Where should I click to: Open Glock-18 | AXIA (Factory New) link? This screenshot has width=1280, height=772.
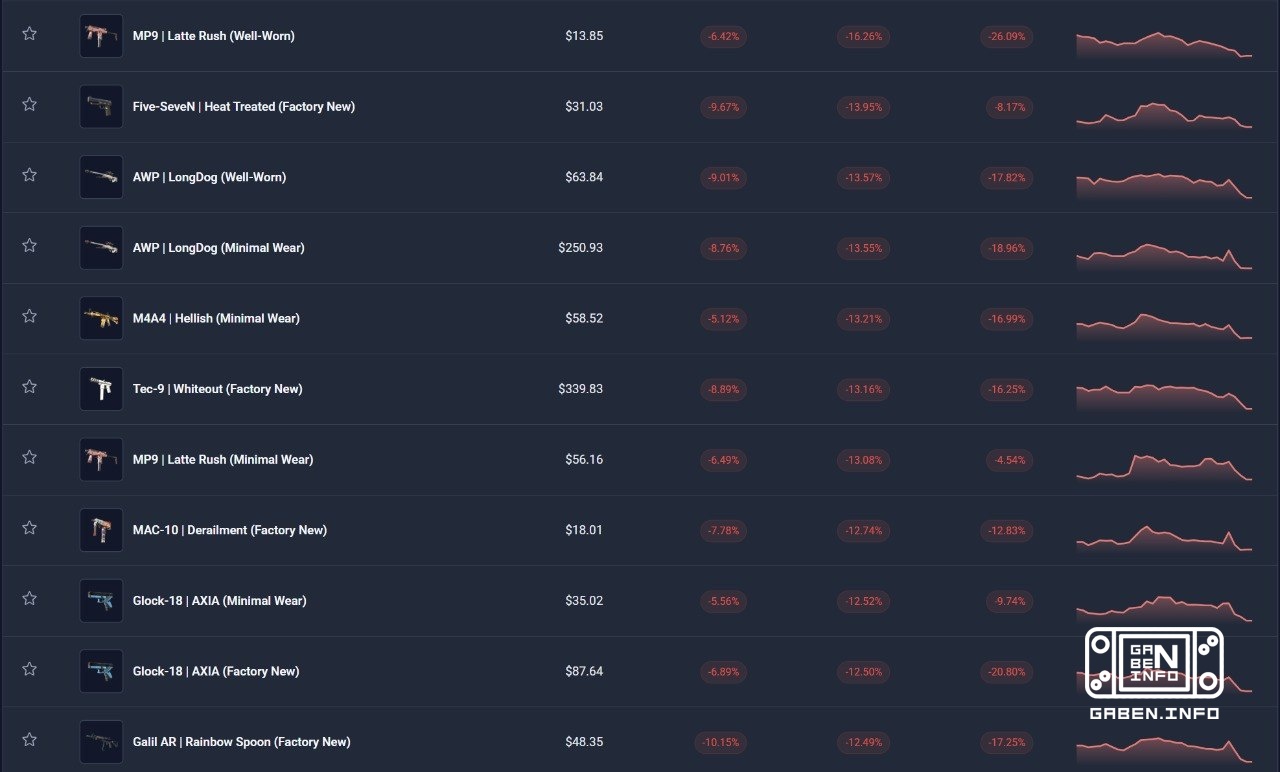216,672
